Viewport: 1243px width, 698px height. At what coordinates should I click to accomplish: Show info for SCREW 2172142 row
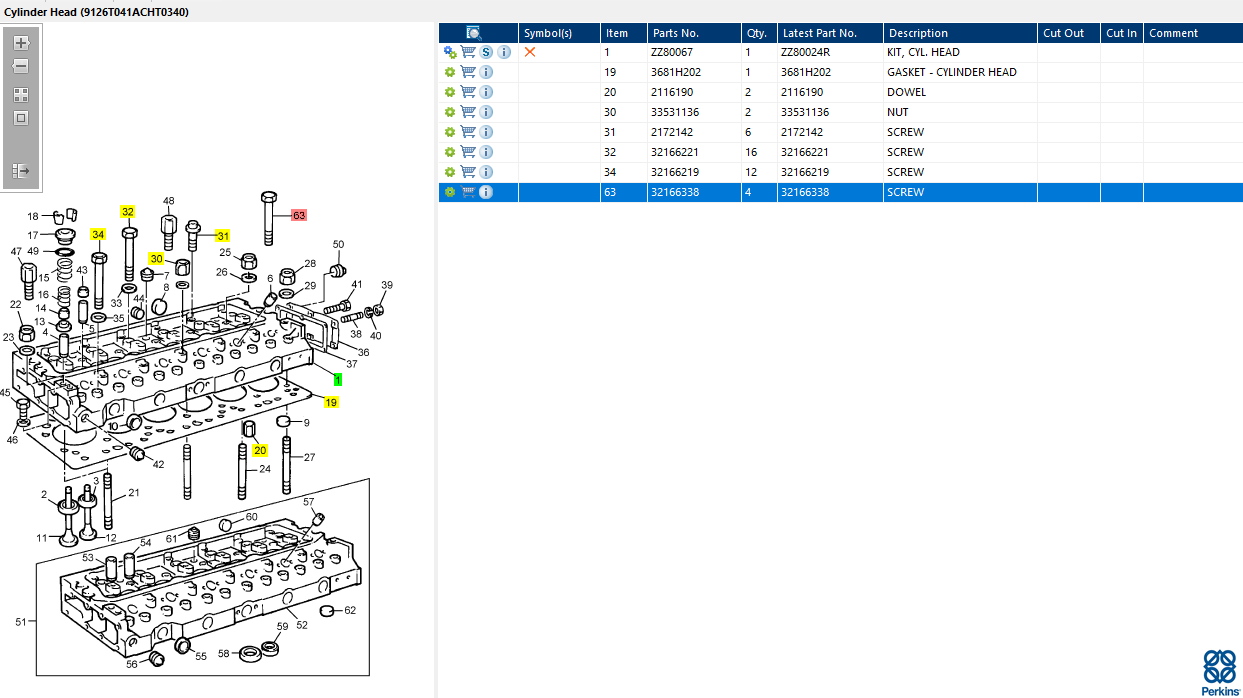coord(486,132)
